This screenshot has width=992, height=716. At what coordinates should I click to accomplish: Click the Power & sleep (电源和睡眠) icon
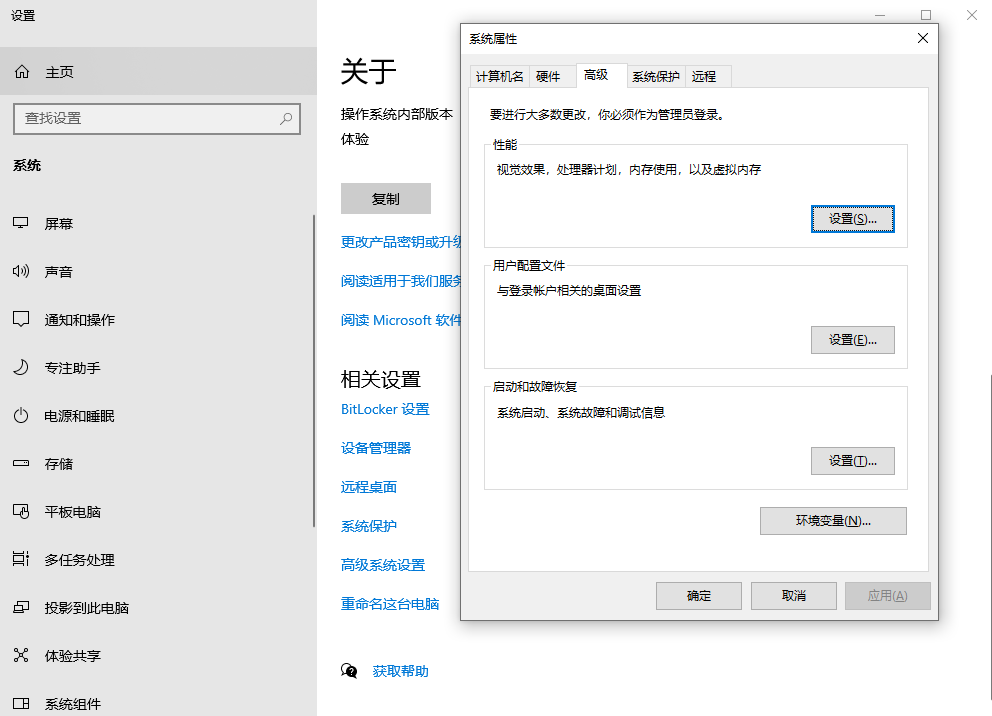point(21,416)
